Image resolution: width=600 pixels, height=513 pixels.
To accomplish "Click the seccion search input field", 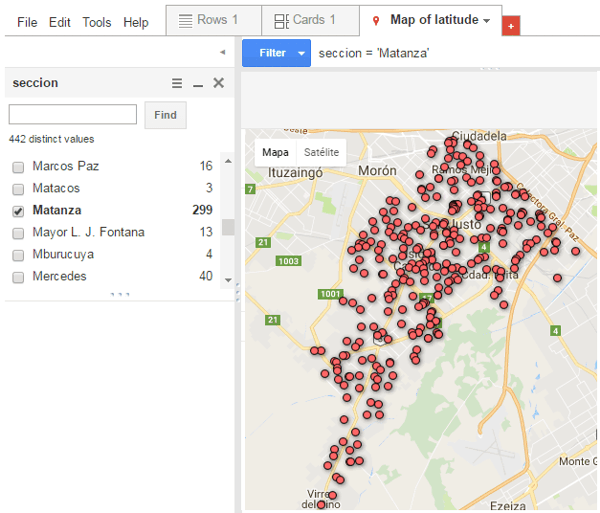I will [73, 114].
